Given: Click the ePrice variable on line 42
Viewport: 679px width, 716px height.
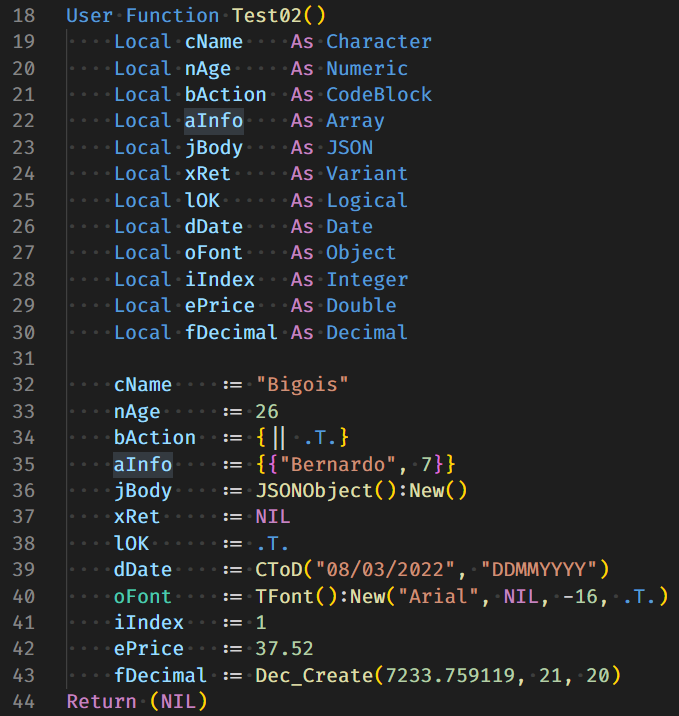Looking at the screenshot, I should (x=149, y=649).
